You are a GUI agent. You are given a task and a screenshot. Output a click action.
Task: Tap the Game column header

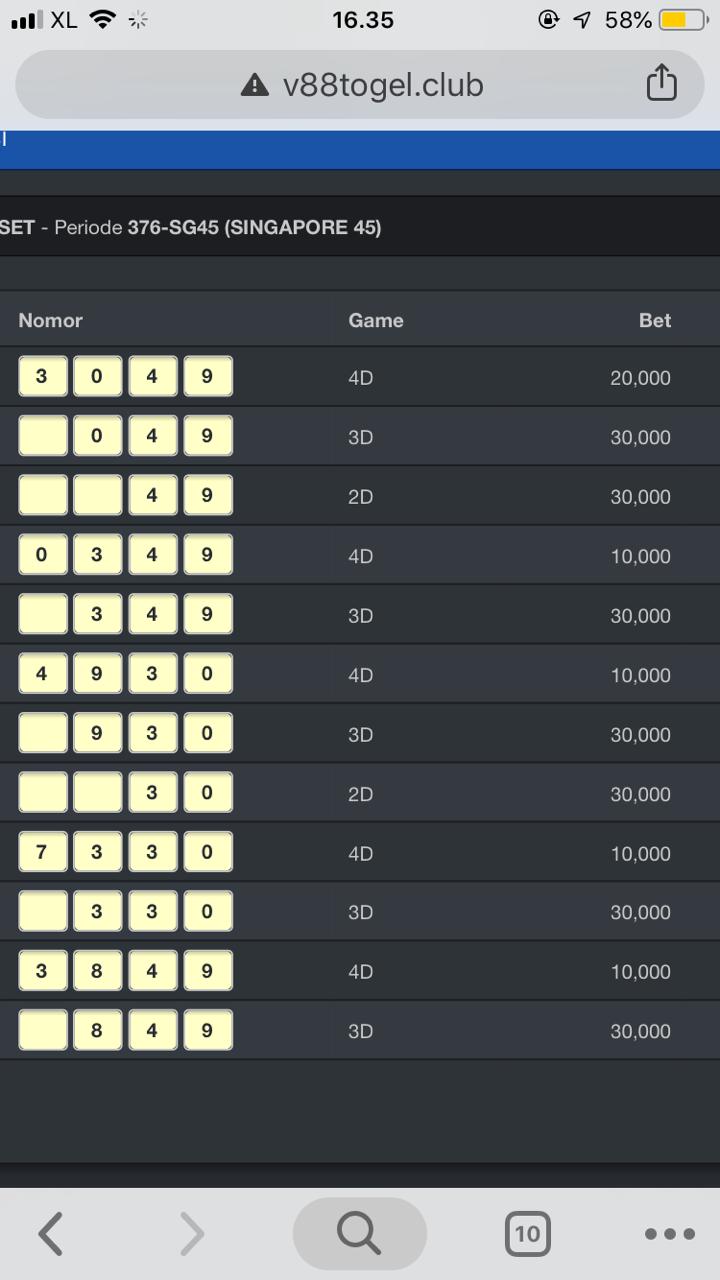(x=375, y=320)
